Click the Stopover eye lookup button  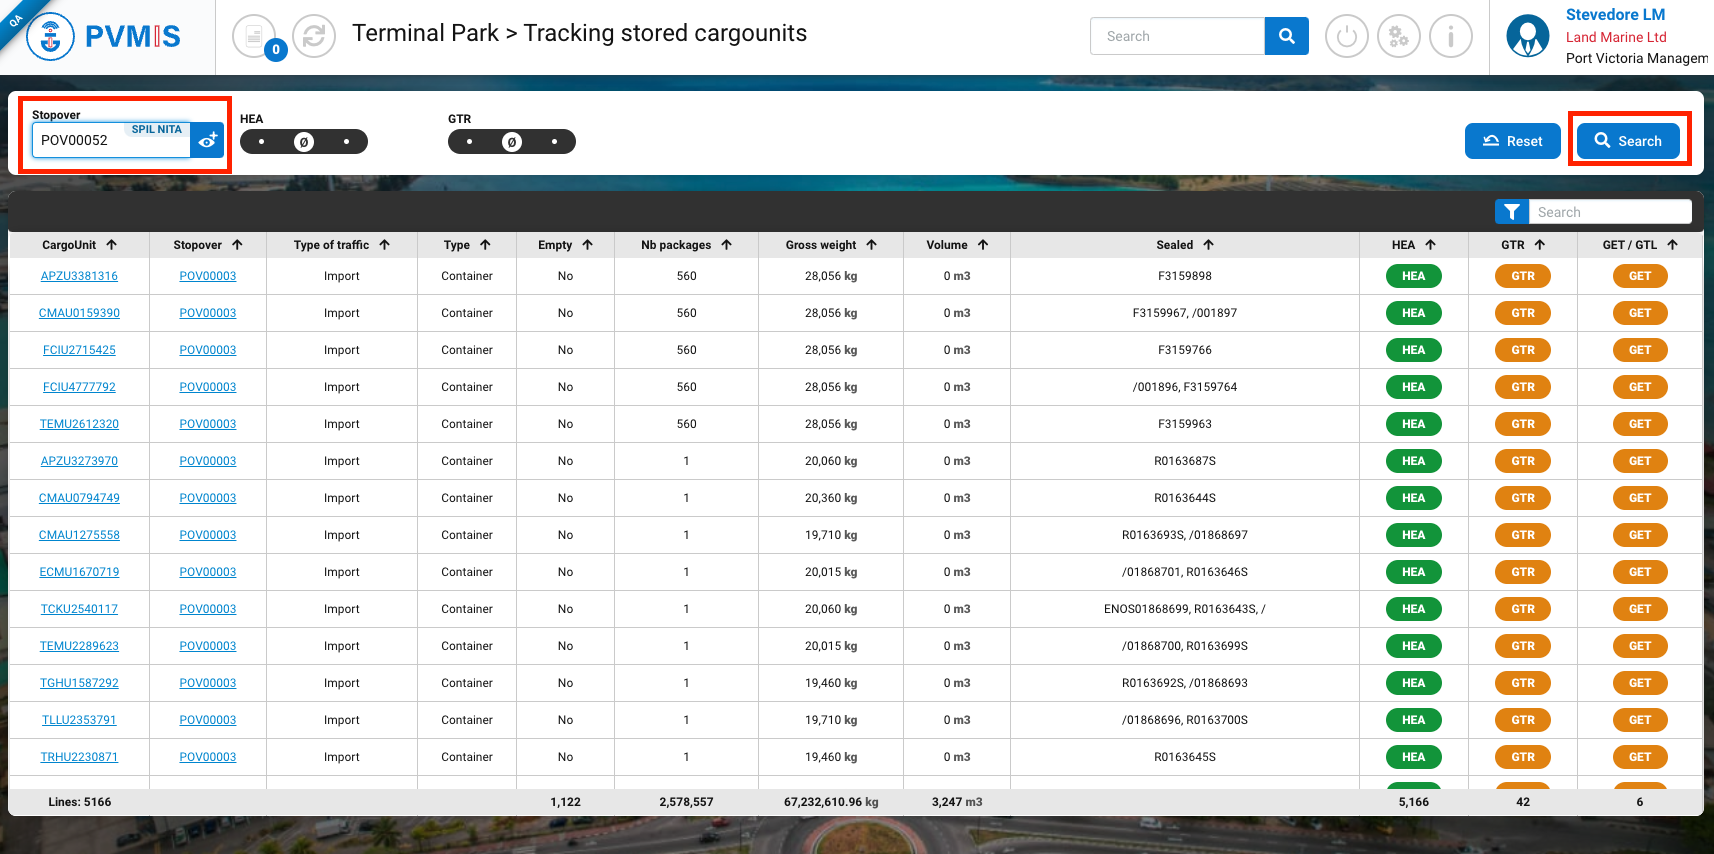[207, 141]
